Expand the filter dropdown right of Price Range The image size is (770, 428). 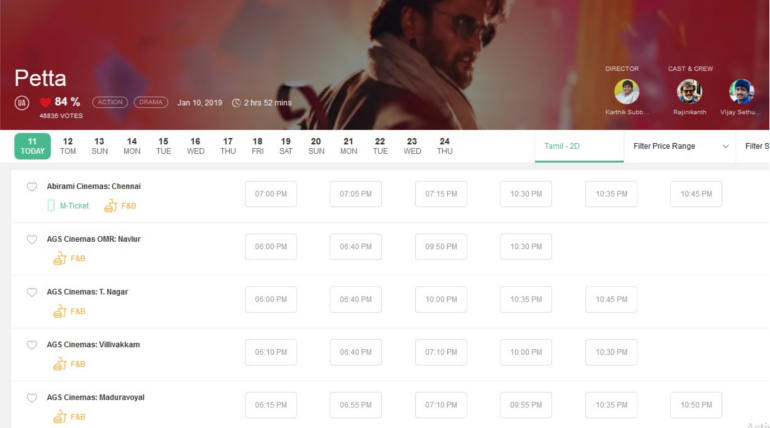pyautogui.click(x=755, y=146)
